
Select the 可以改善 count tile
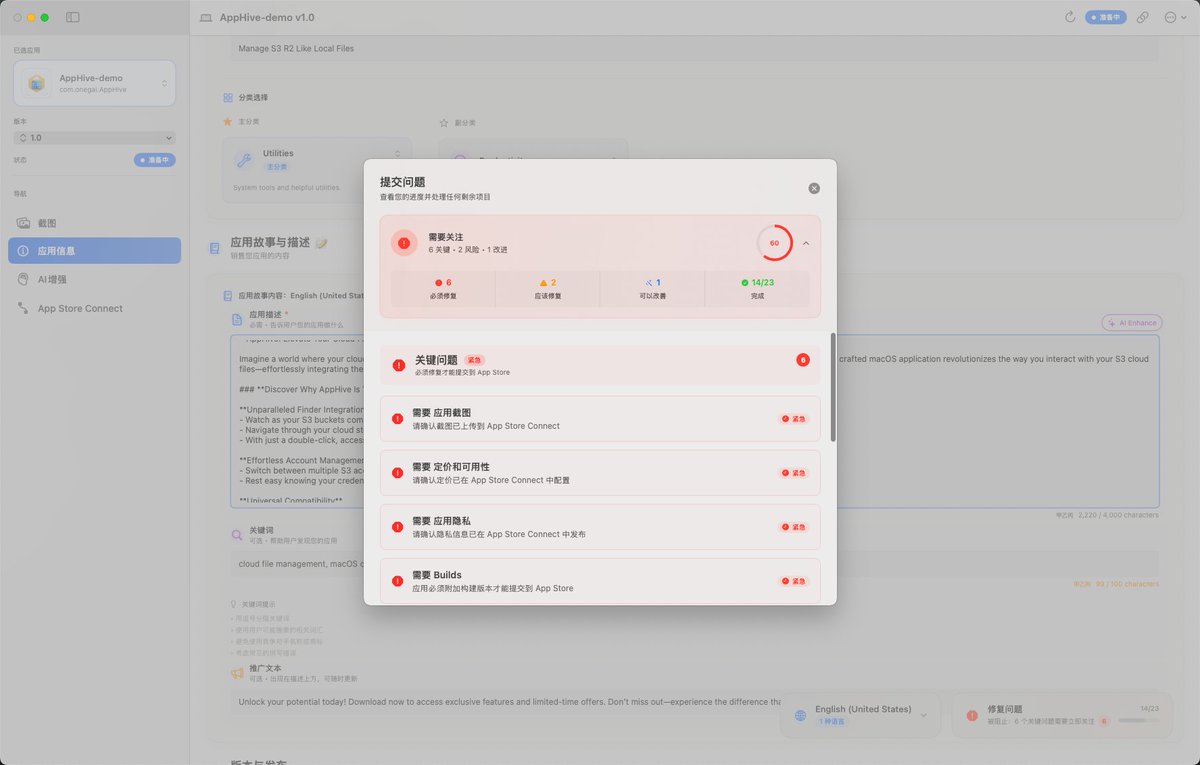(x=652, y=289)
